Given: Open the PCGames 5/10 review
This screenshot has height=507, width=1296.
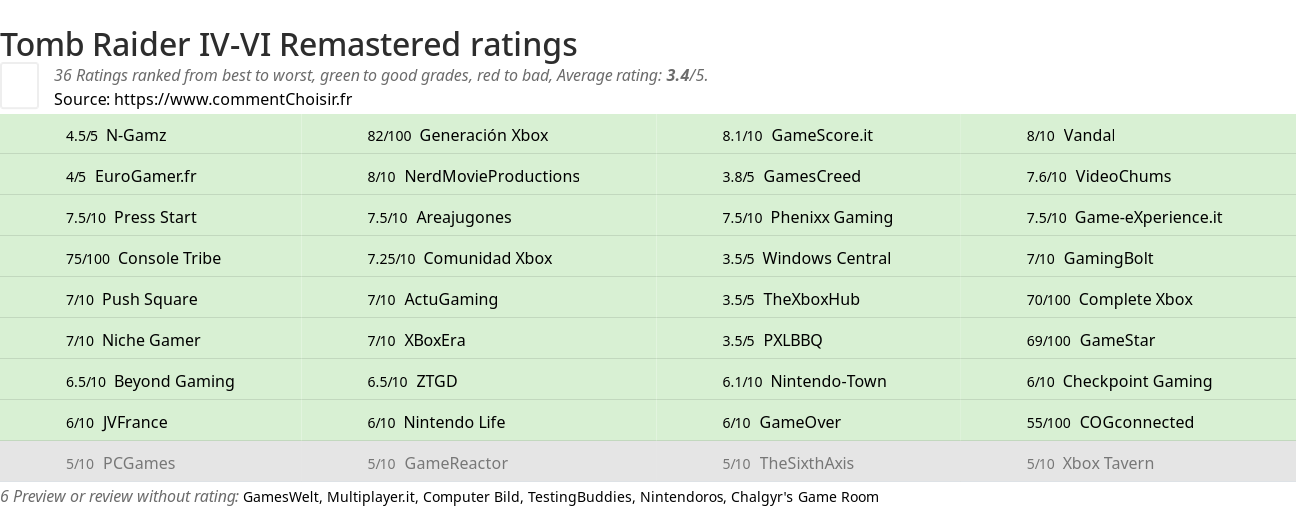Looking at the screenshot, I should click(138, 463).
